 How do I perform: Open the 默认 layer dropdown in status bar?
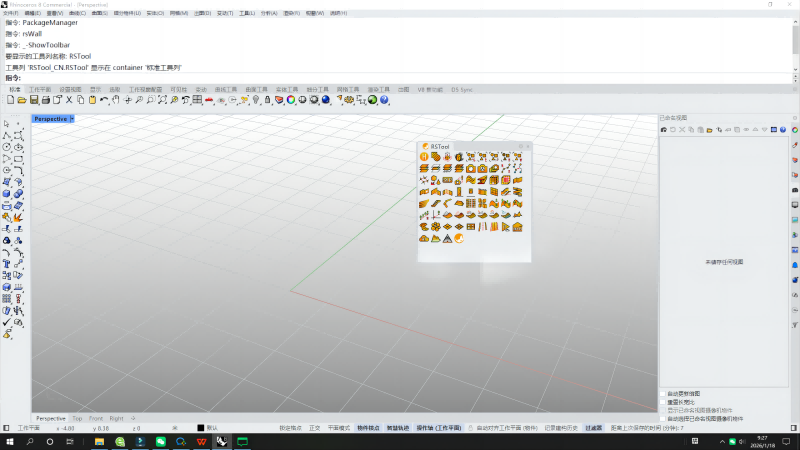tap(211, 428)
